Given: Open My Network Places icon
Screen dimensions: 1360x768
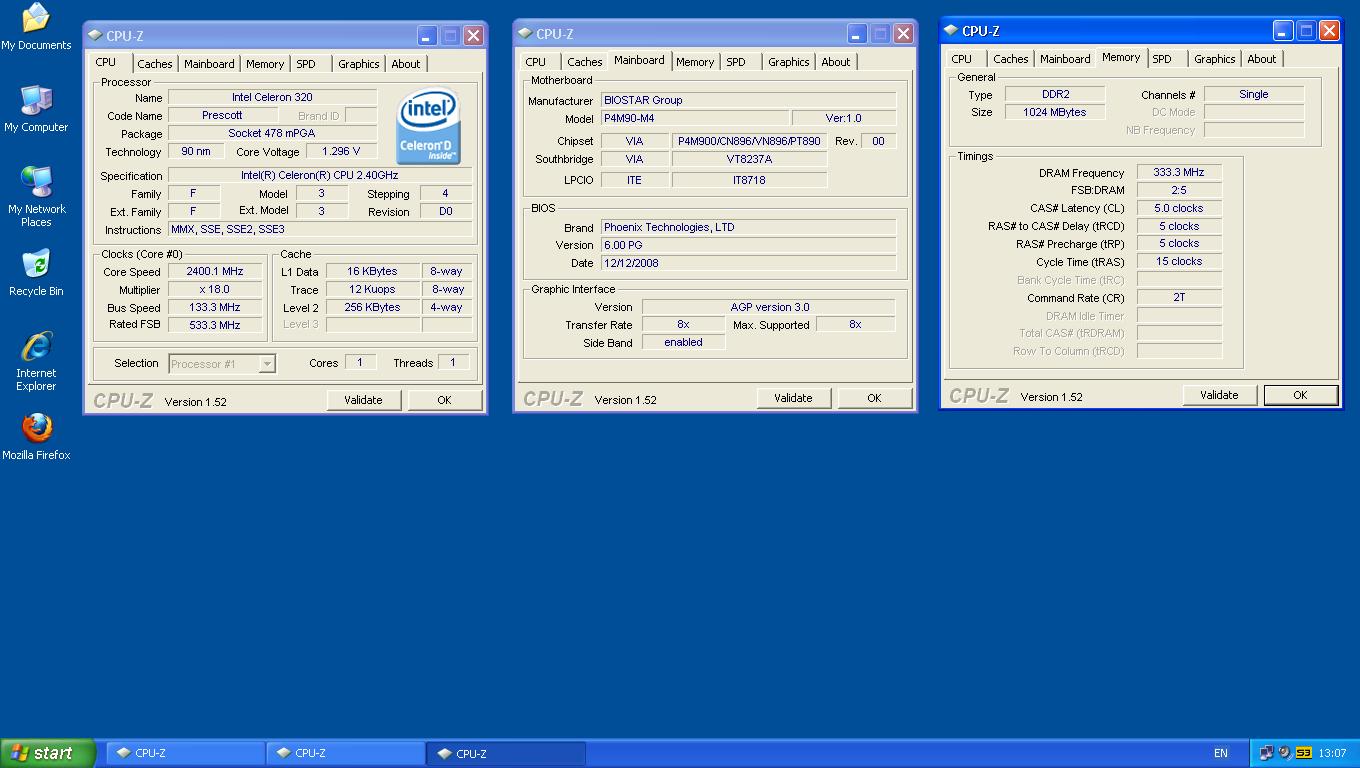Looking at the screenshot, I should [36, 184].
